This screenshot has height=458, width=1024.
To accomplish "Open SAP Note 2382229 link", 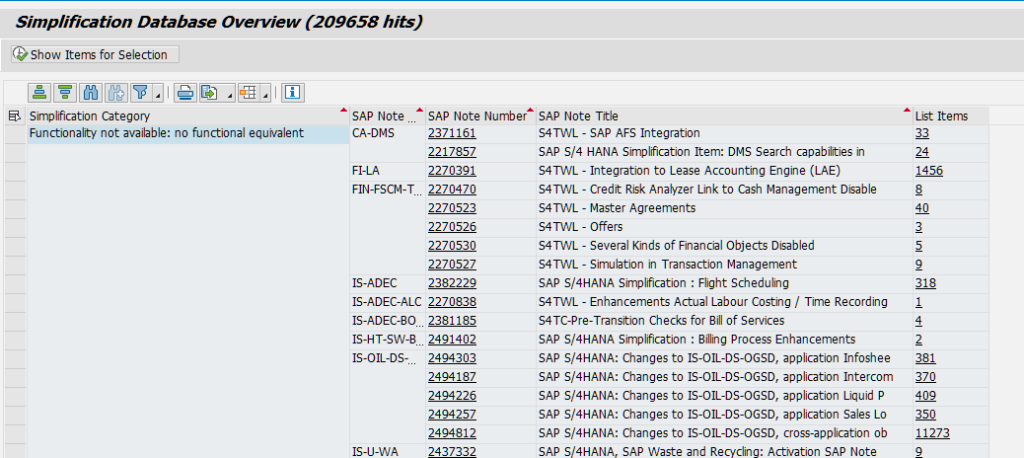I will 452,284.
